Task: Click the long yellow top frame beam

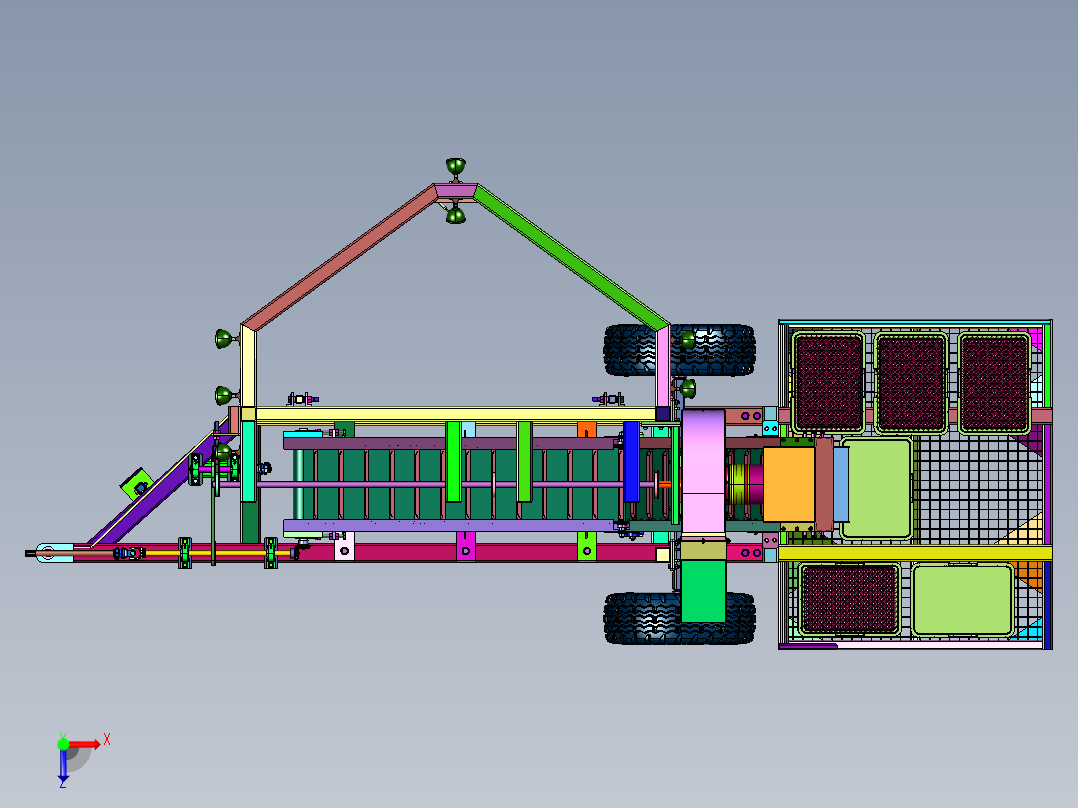Action: point(455,413)
